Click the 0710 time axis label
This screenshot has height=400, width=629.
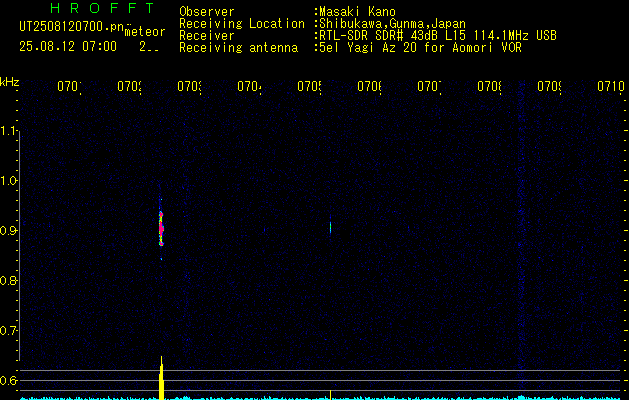pos(611,86)
